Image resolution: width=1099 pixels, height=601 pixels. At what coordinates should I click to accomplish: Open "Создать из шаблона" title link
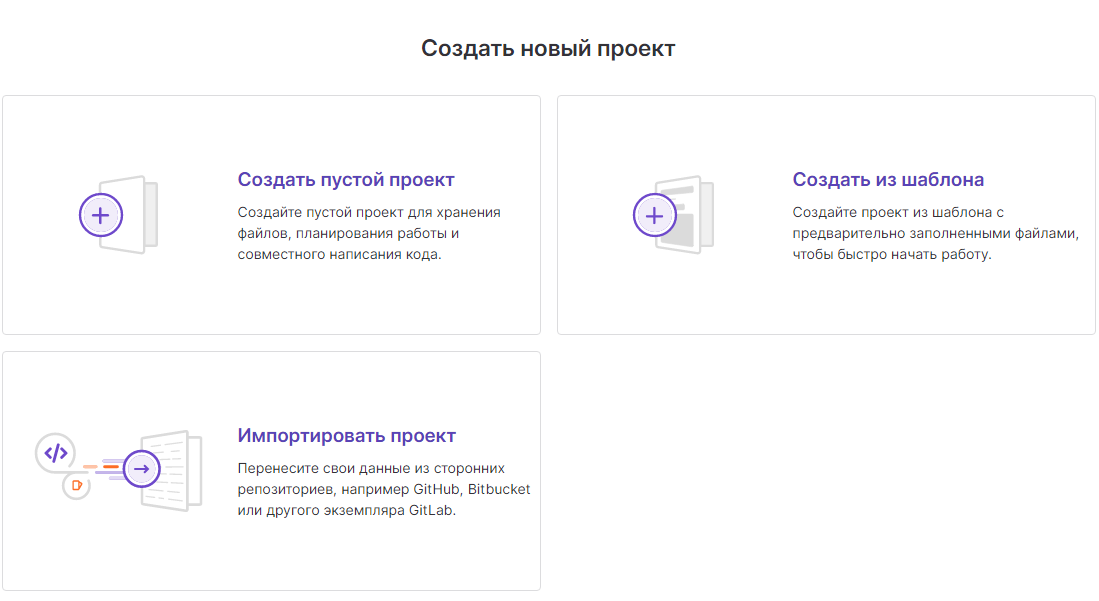888,180
